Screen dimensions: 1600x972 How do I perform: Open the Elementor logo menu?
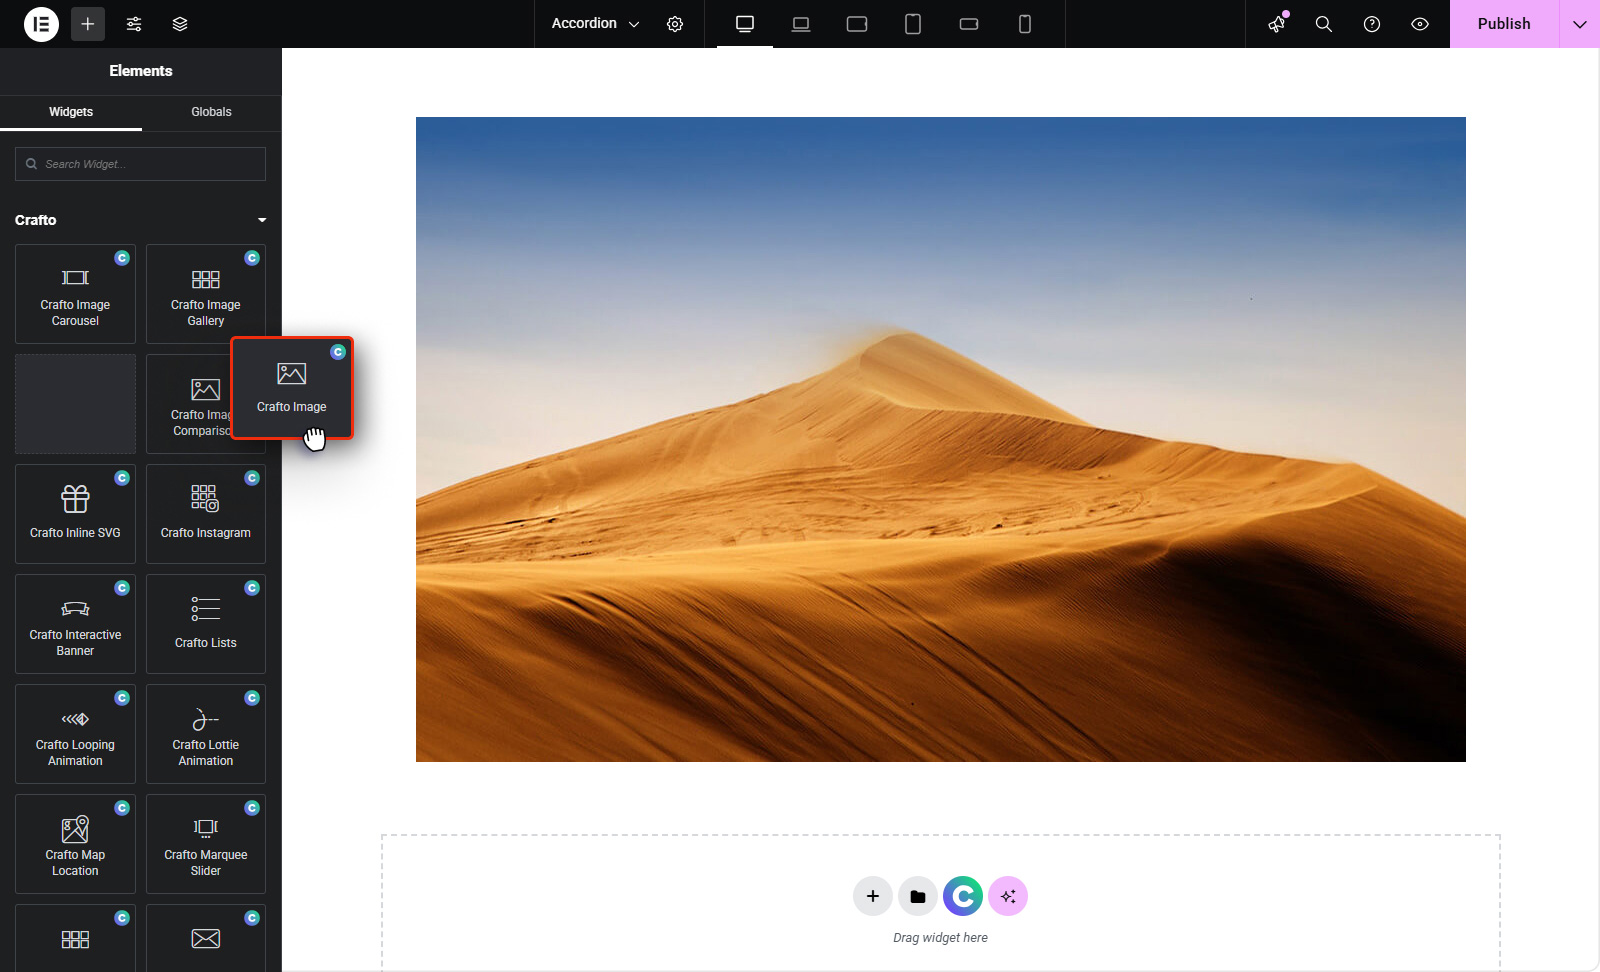click(41, 24)
